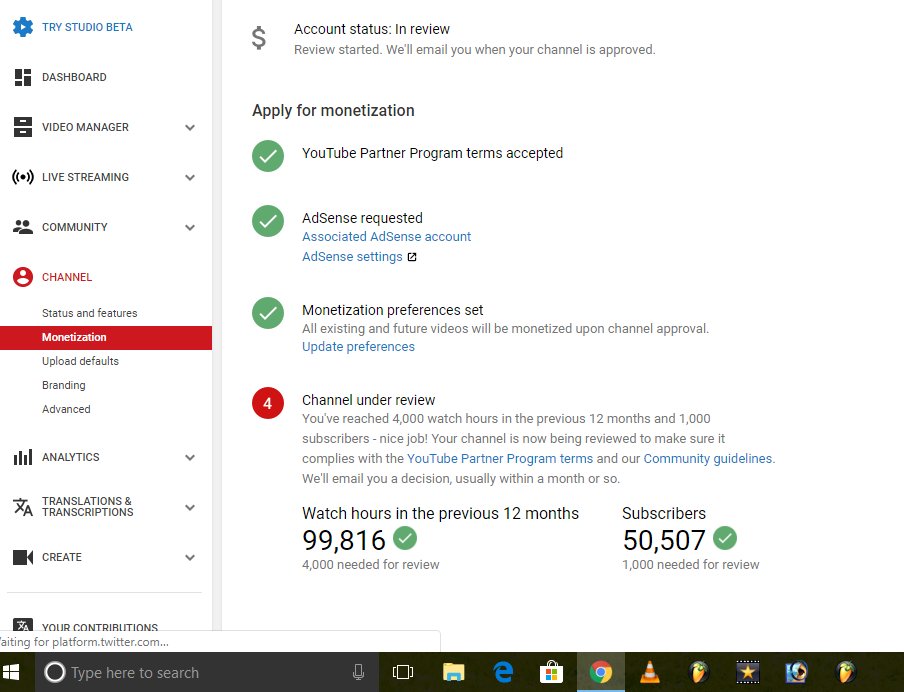The image size is (904, 692).
Task: Click the external link icon beside AdSense settings
Action: coord(412,257)
